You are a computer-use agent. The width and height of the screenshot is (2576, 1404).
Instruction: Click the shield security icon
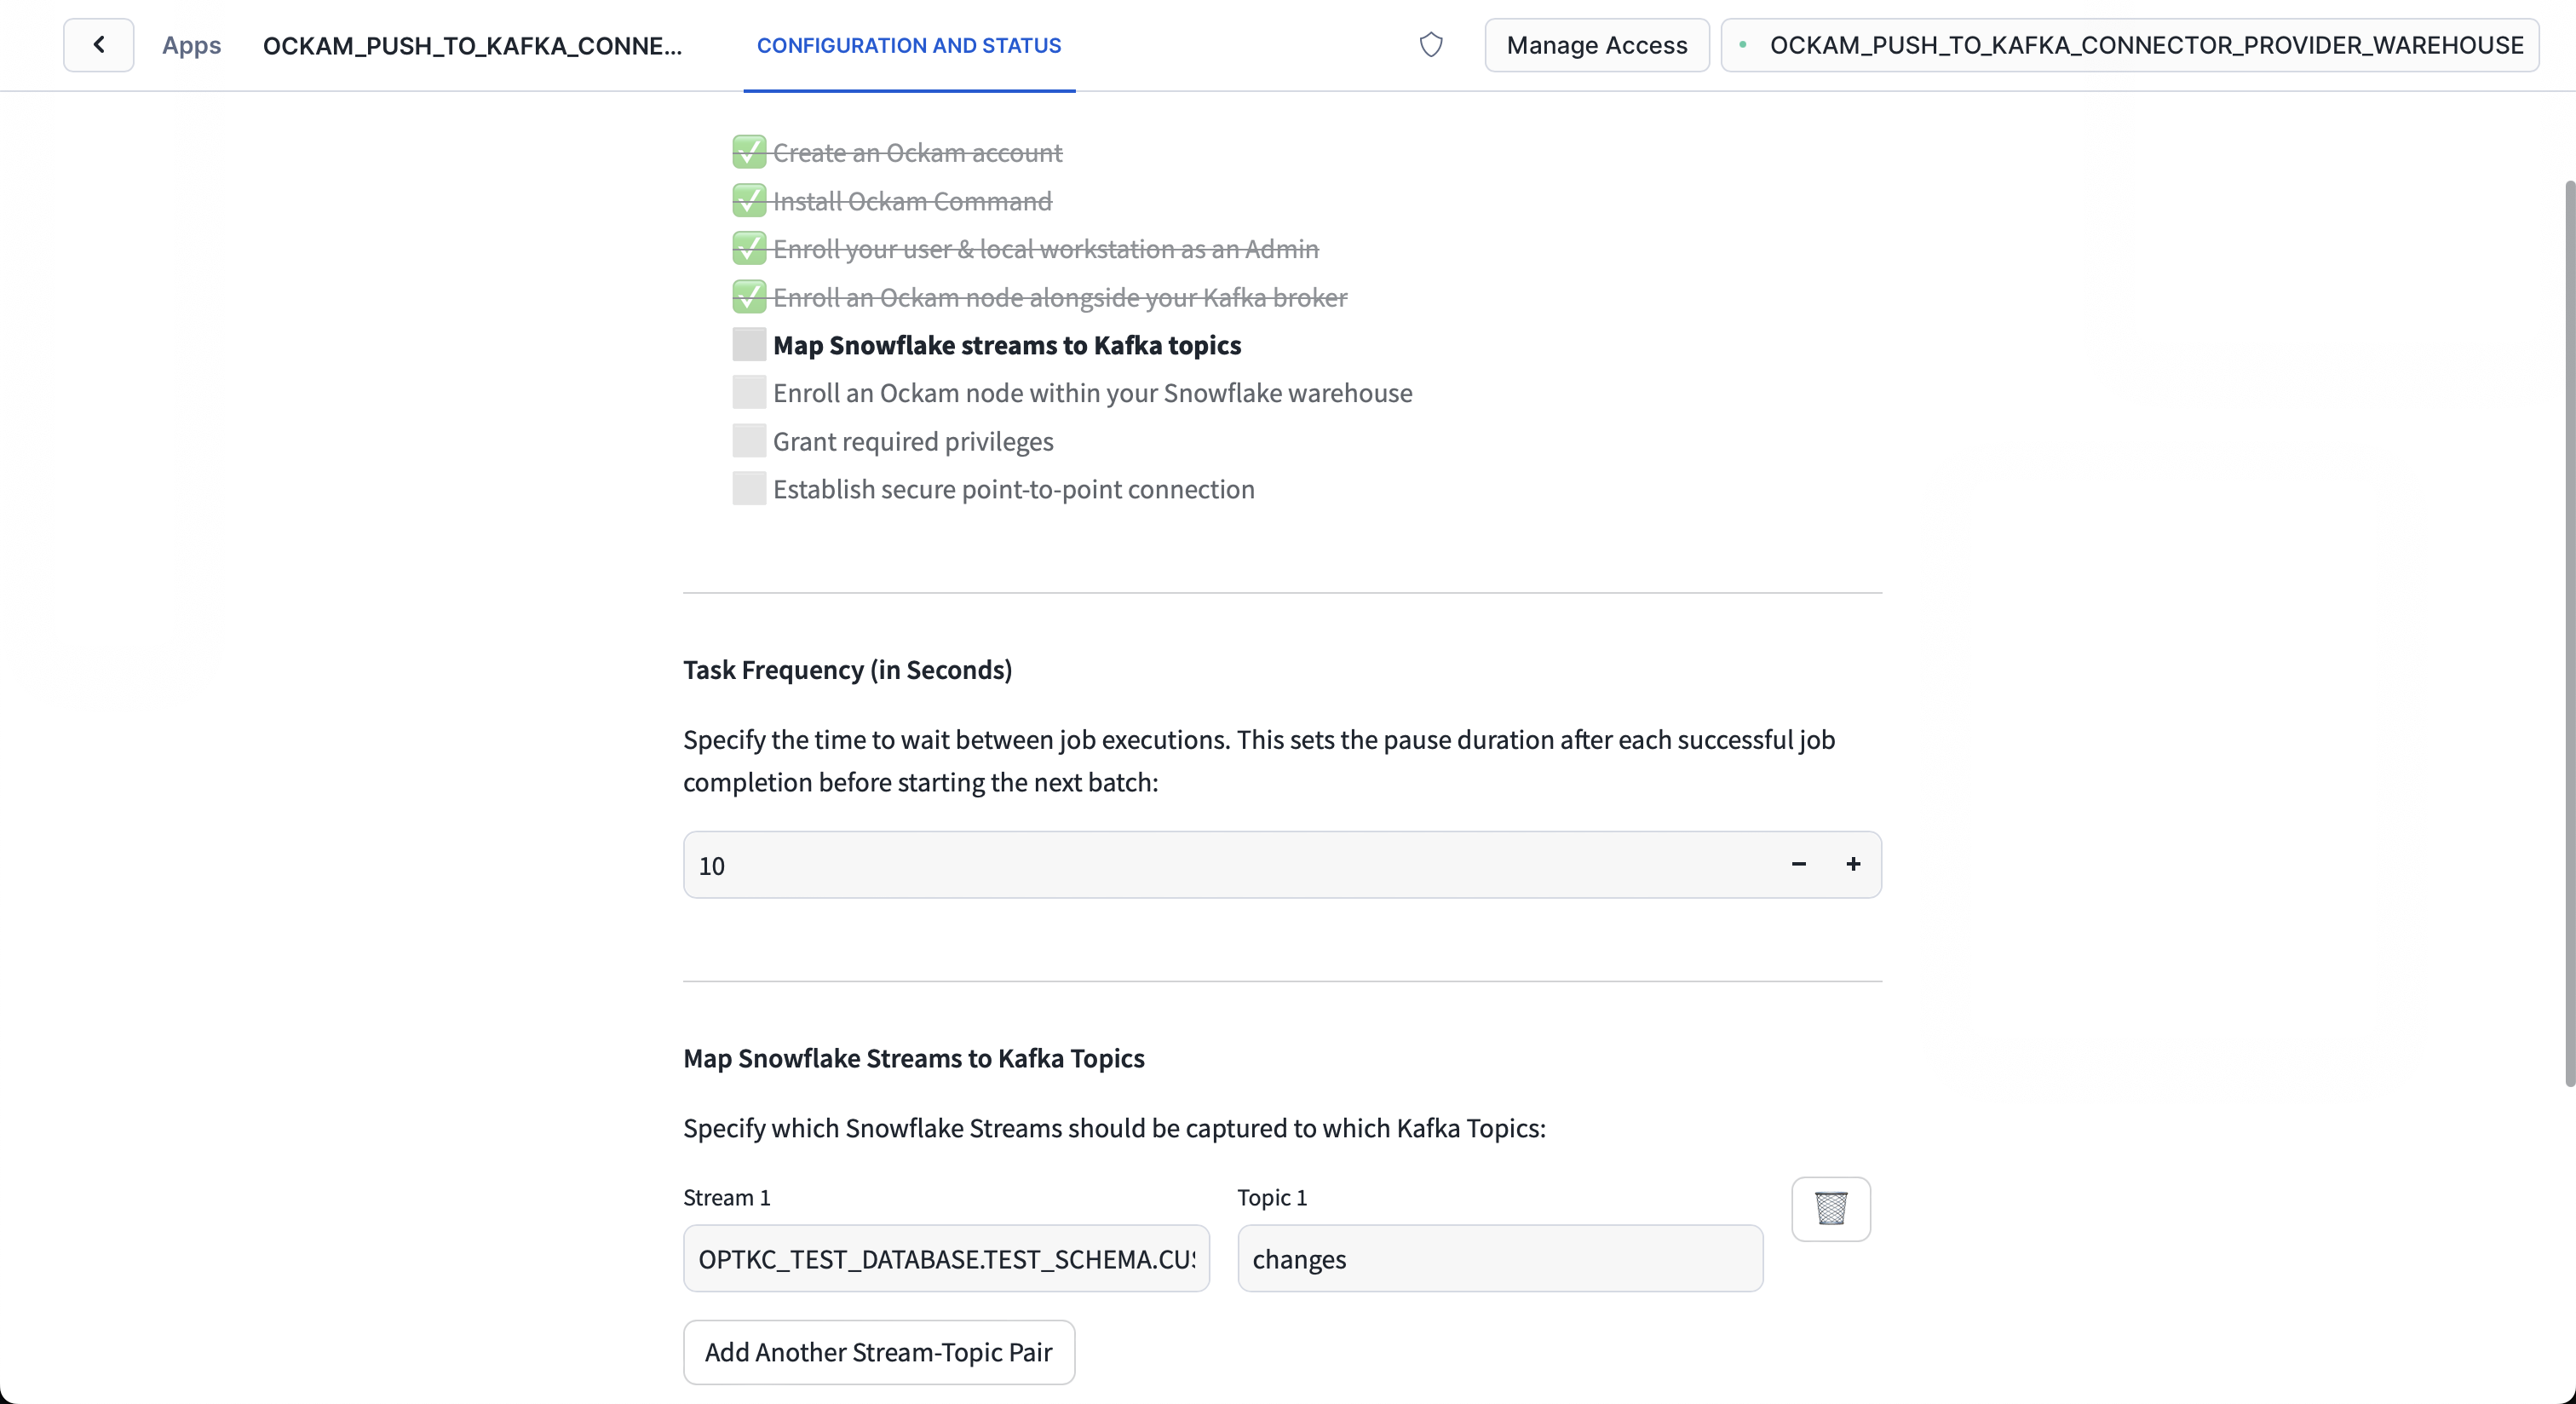1431,45
